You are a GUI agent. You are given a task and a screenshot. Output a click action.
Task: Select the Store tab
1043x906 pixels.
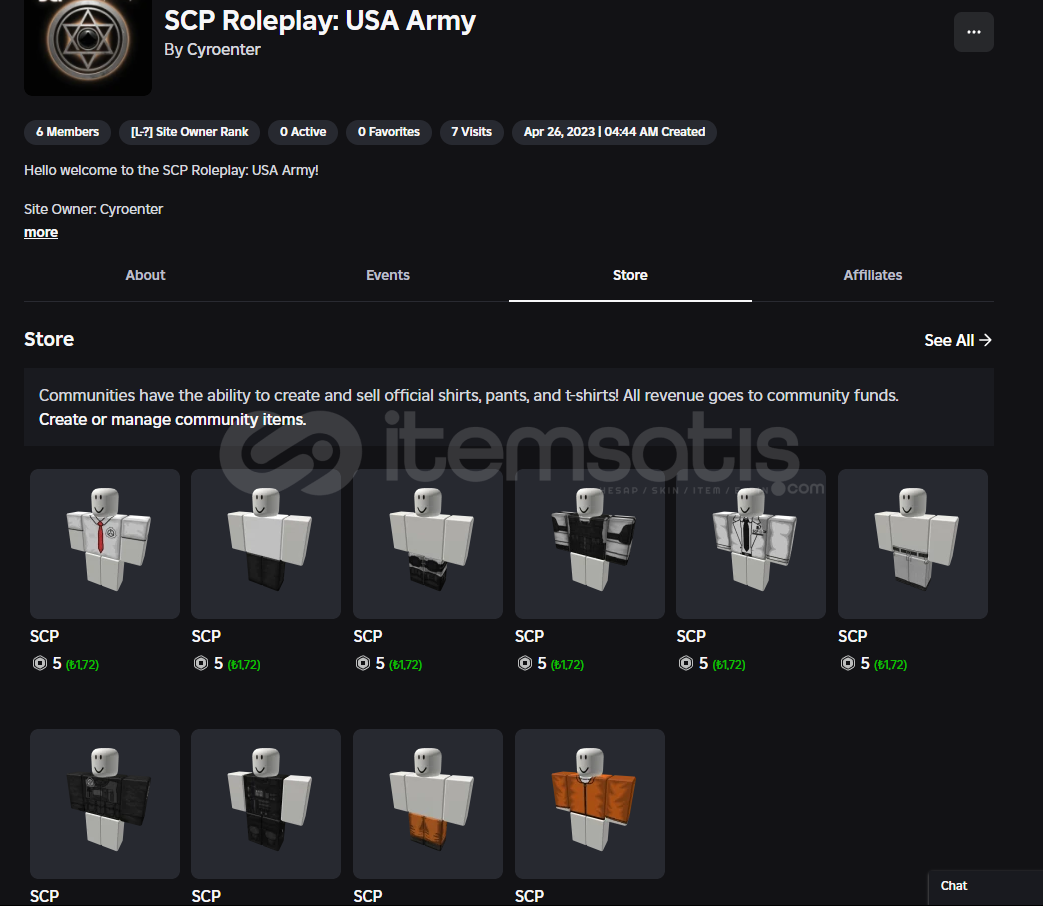click(x=630, y=275)
